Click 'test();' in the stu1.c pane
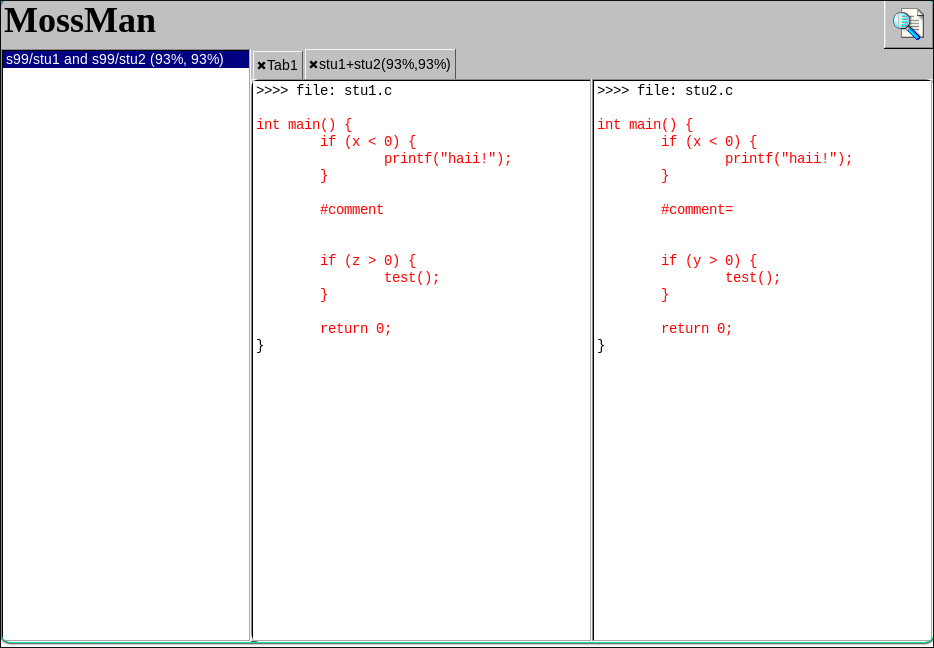The width and height of the screenshot is (934, 648). pyautogui.click(x=411, y=278)
